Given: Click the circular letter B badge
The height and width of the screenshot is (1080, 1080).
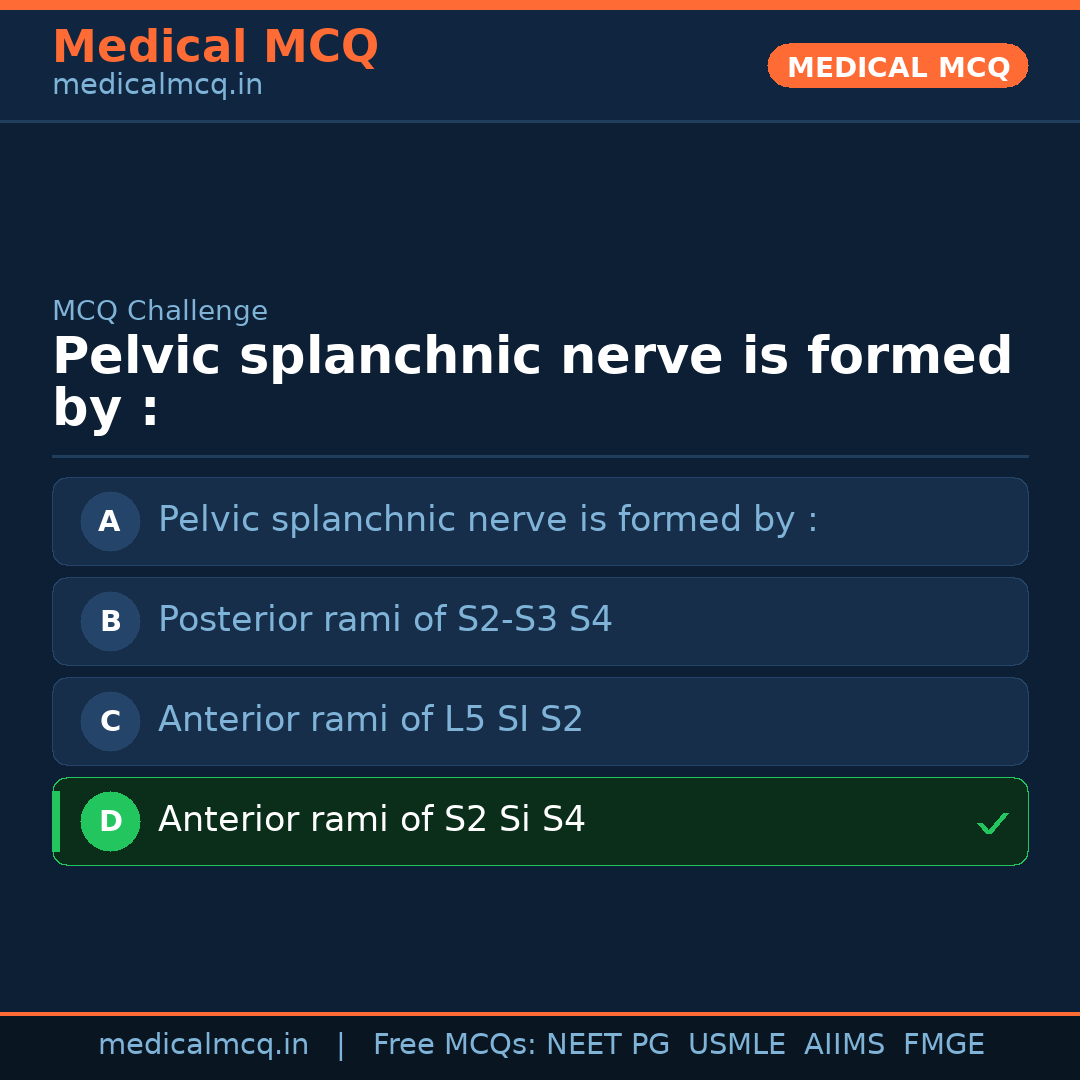Looking at the screenshot, I should [x=110, y=621].
